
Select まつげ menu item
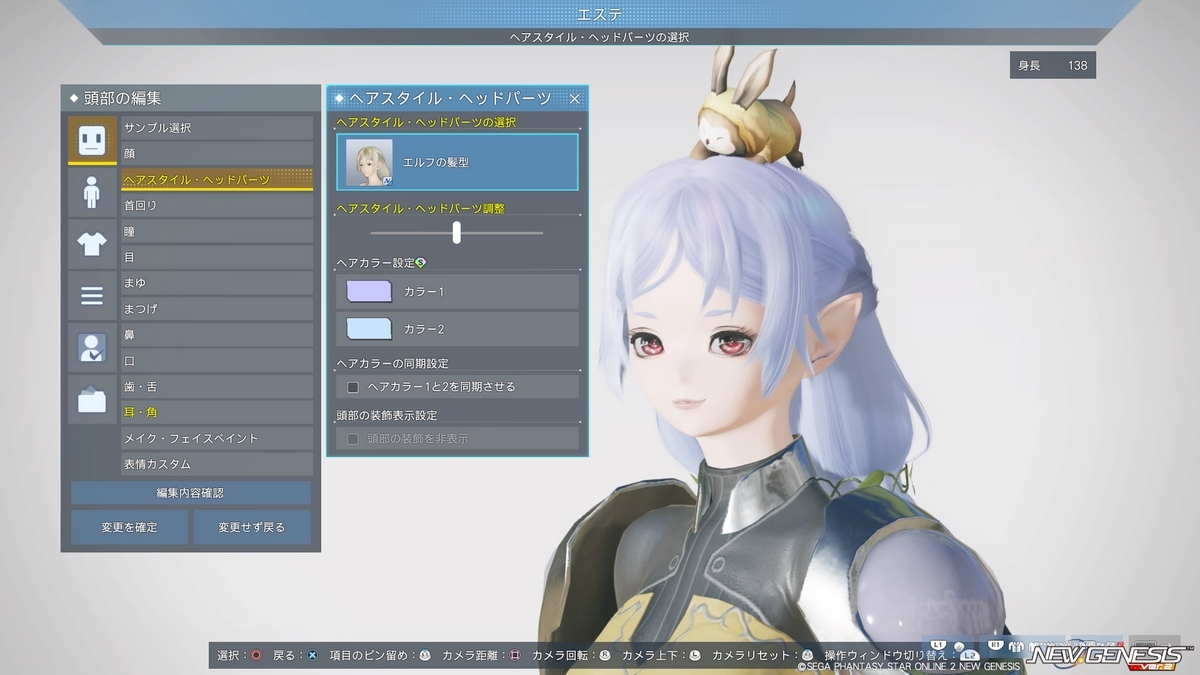click(x=217, y=309)
